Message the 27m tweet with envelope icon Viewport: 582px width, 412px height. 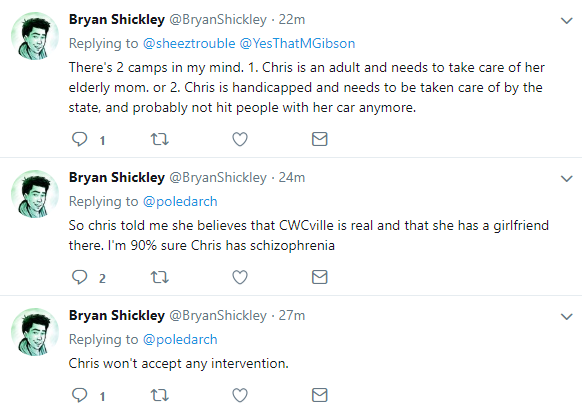320,395
